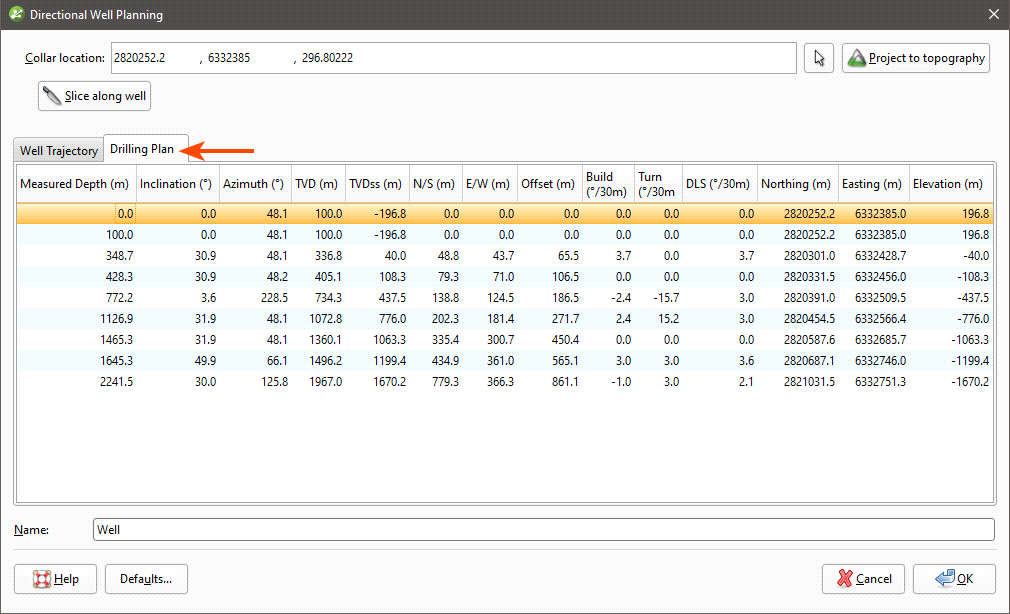Click the DLS column header

[x=717, y=184]
